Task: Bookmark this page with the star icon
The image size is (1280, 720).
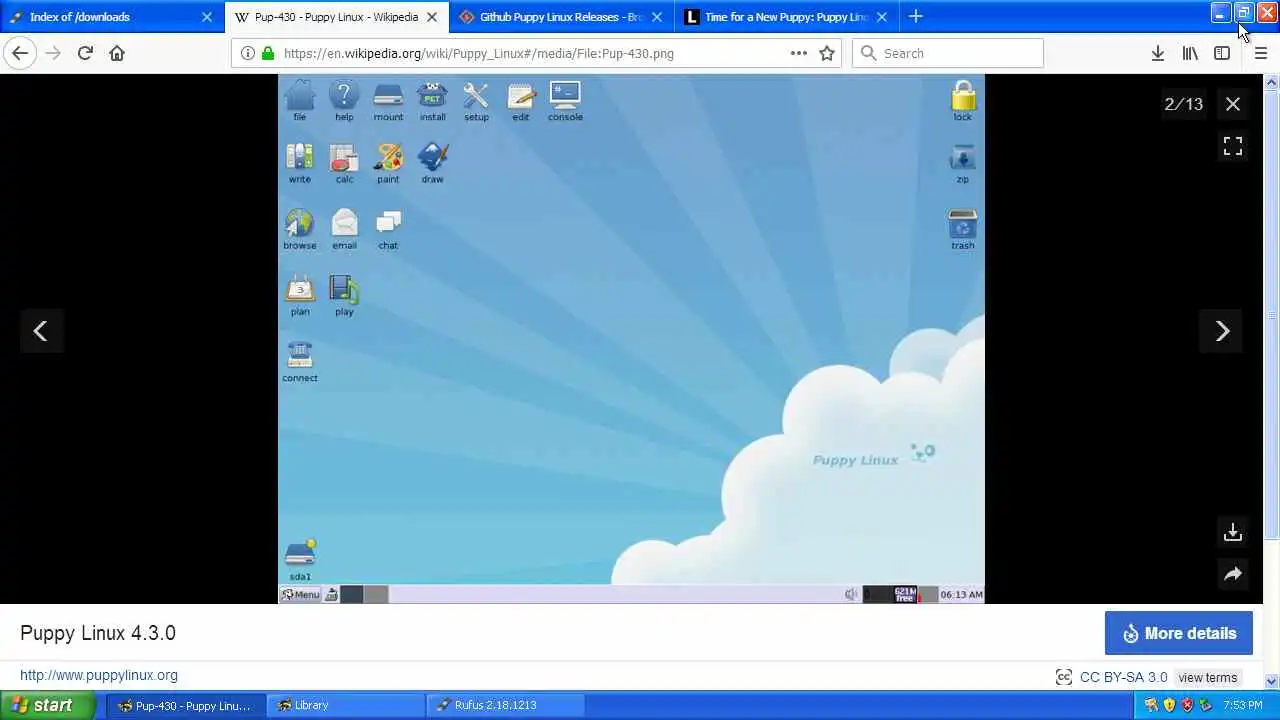Action: (827, 53)
